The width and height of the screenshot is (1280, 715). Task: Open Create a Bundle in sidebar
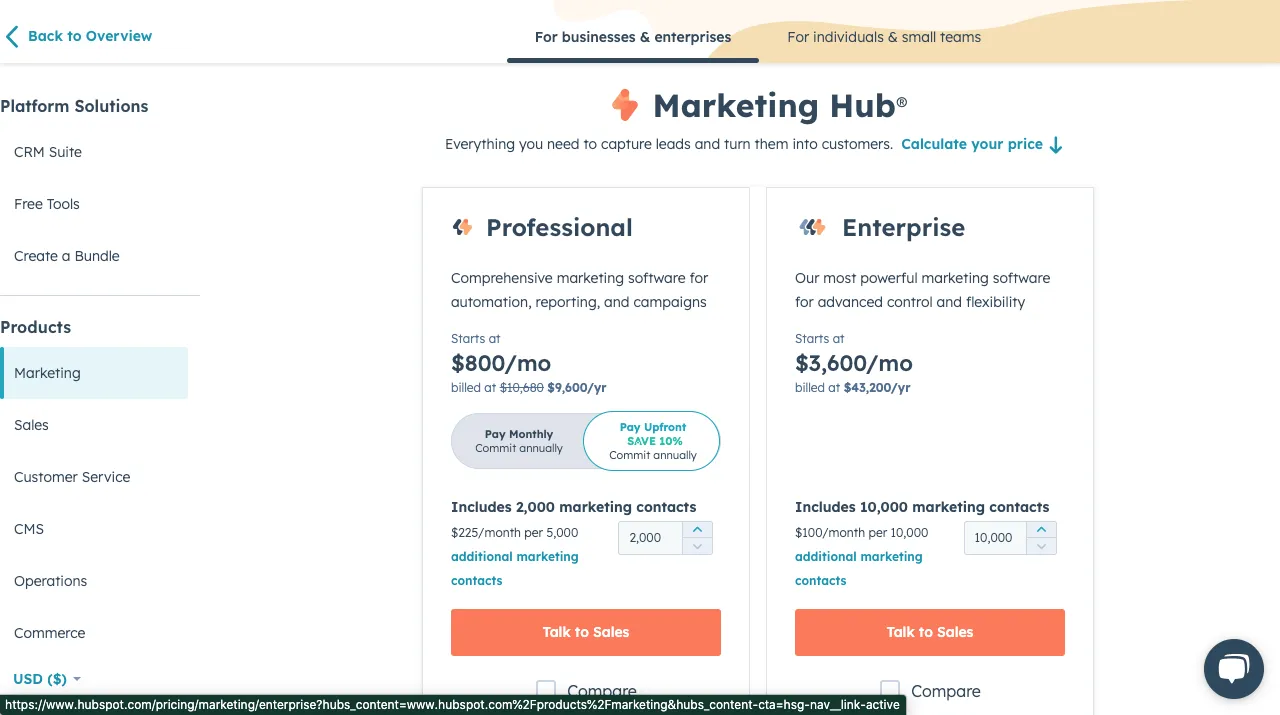[67, 256]
